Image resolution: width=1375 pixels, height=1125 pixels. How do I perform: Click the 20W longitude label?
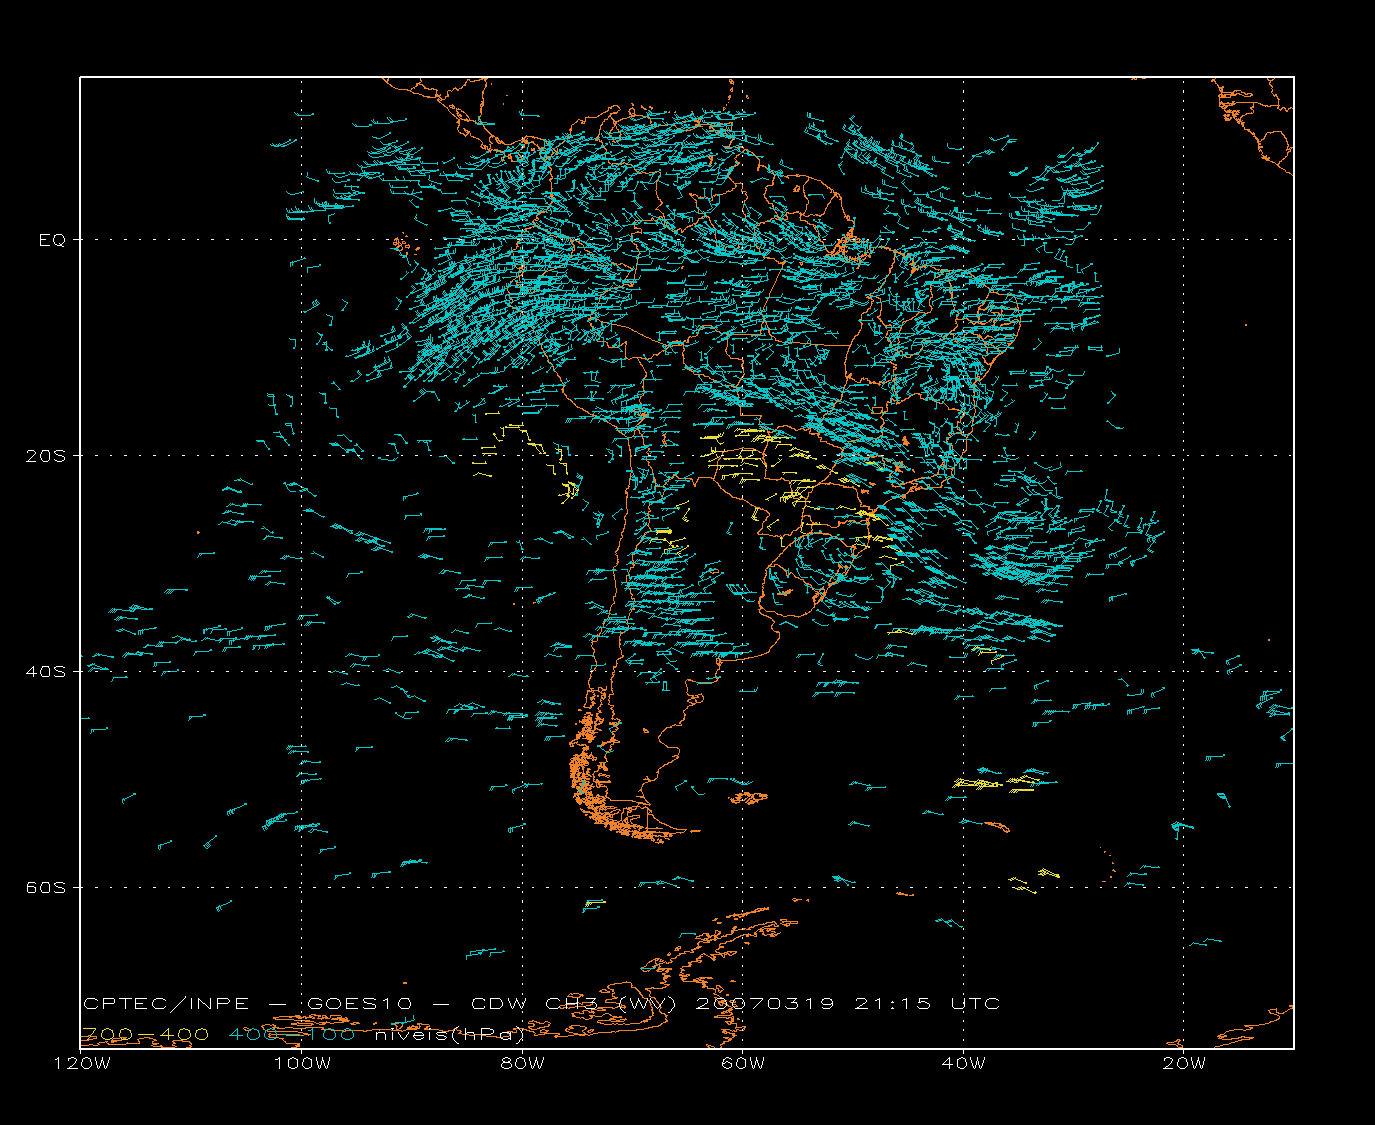point(1184,1063)
